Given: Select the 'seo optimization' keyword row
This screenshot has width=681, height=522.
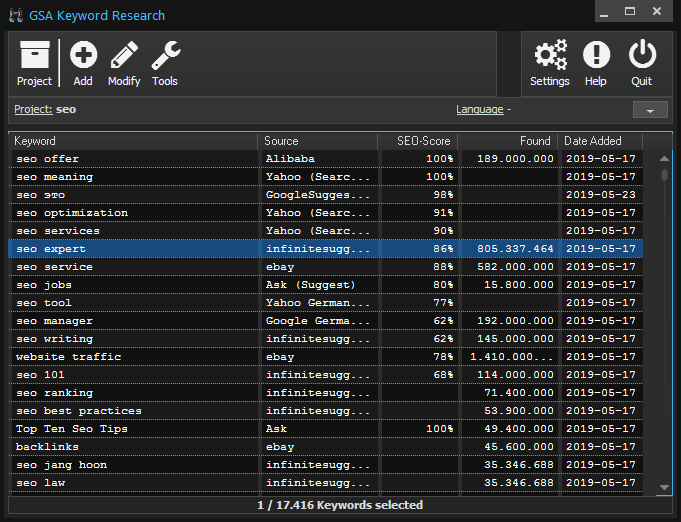Looking at the screenshot, I should pyautogui.click(x=326, y=213).
